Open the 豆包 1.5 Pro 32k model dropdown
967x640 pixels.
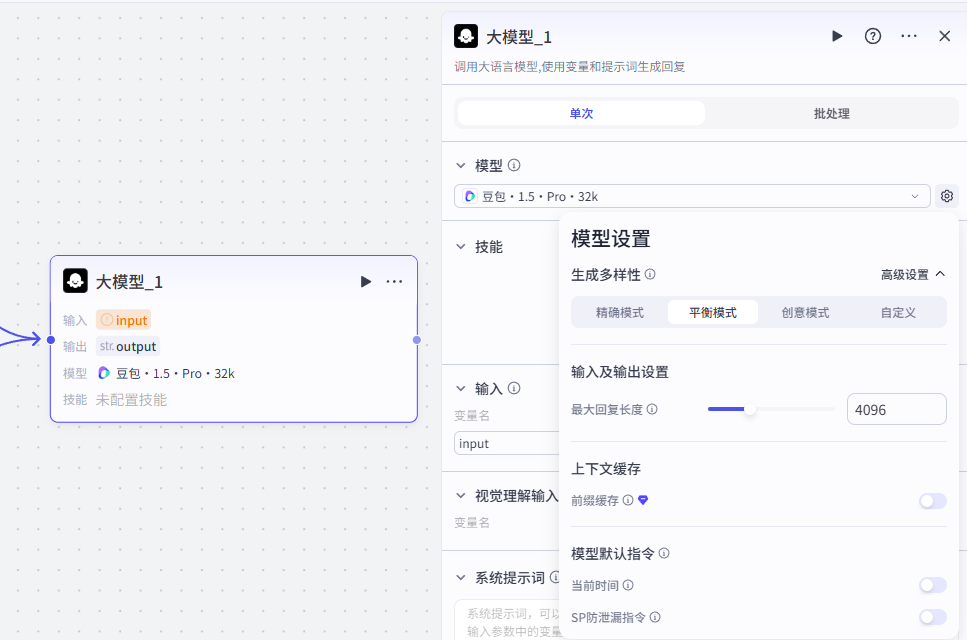coord(692,196)
